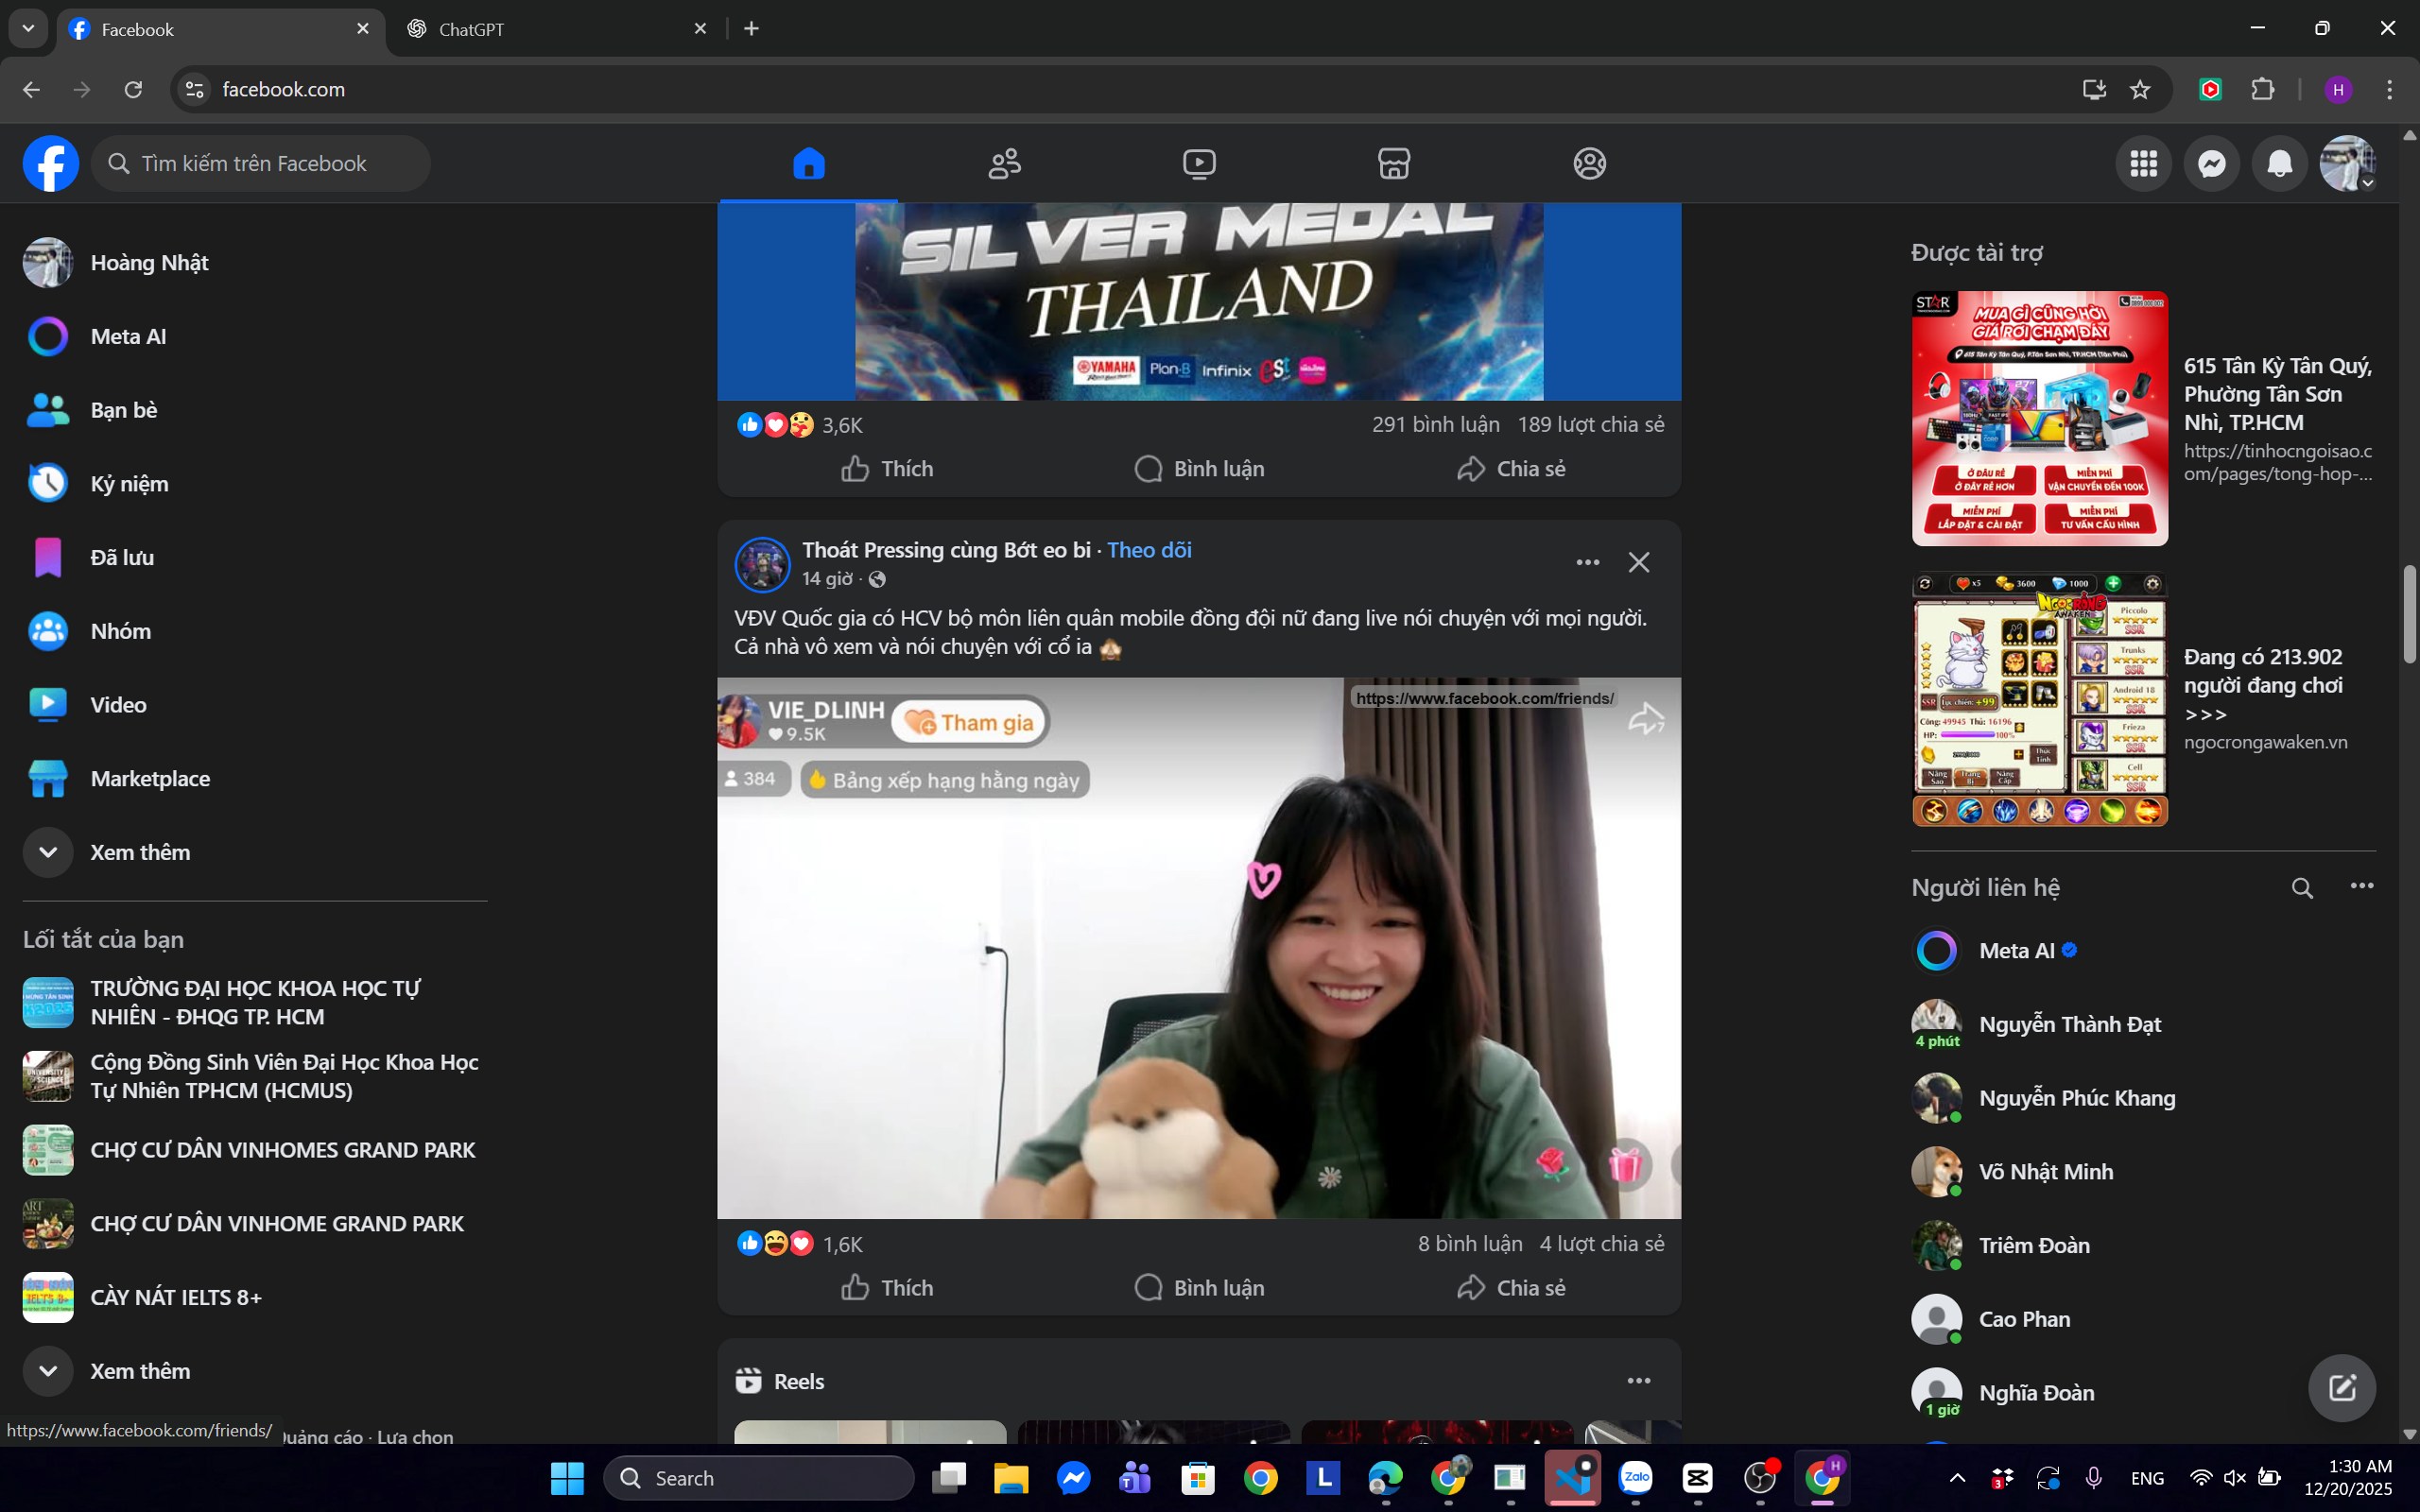Open the Facebook apps grid menu
The height and width of the screenshot is (1512, 2420).
tap(2143, 163)
